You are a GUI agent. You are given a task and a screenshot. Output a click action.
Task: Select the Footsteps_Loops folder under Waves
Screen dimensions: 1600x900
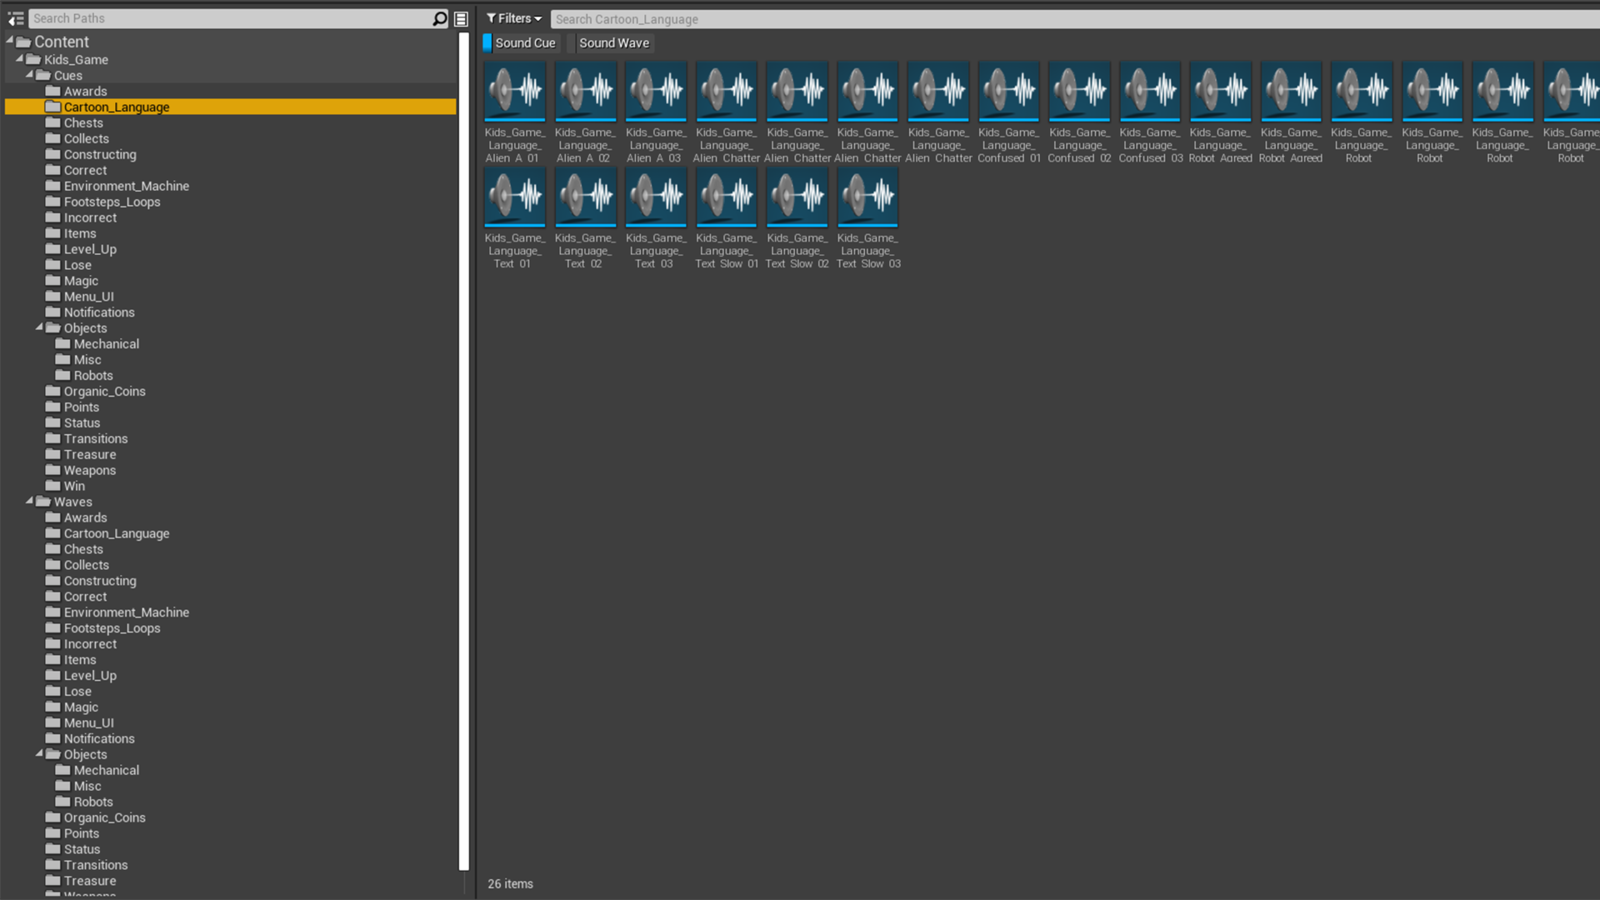click(x=112, y=628)
